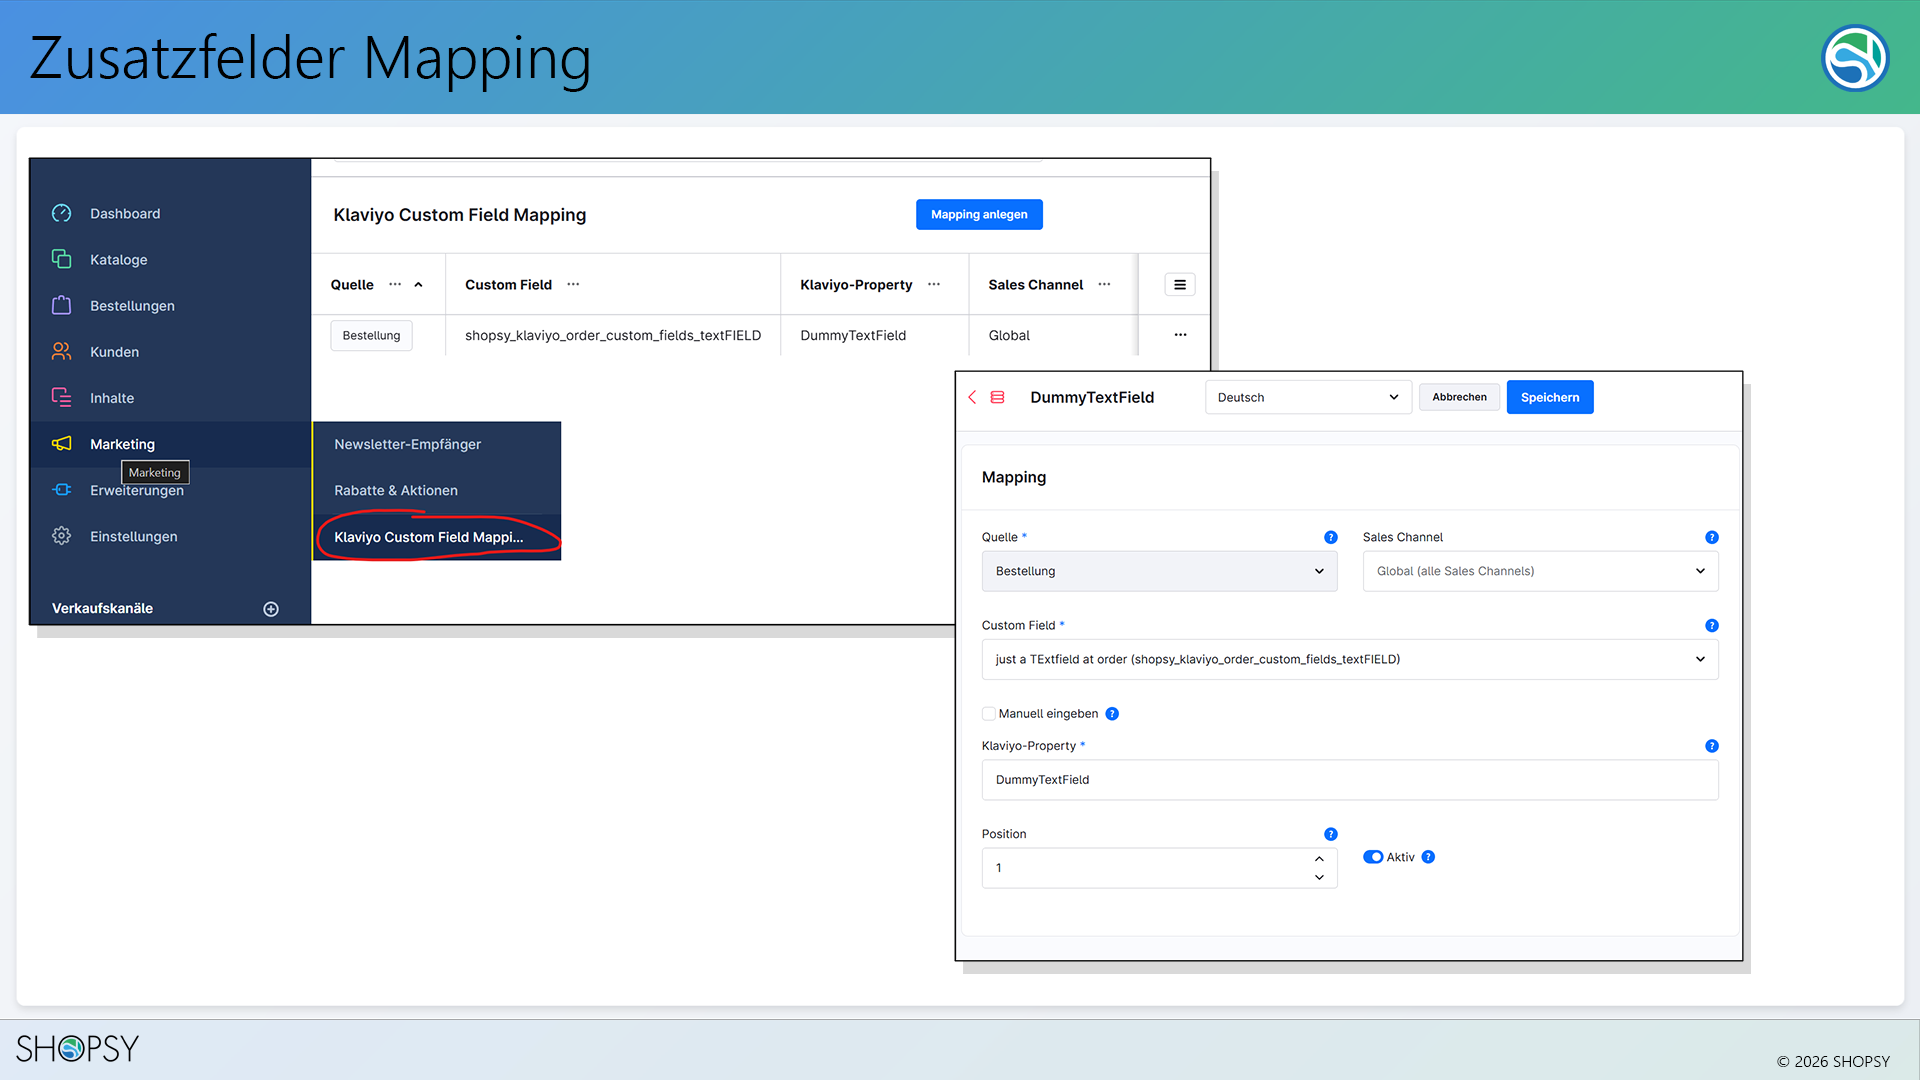Show help for the Klaviyo-Property field
The height and width of the screenshot is (1080, 1920).
pos(1712,746)
